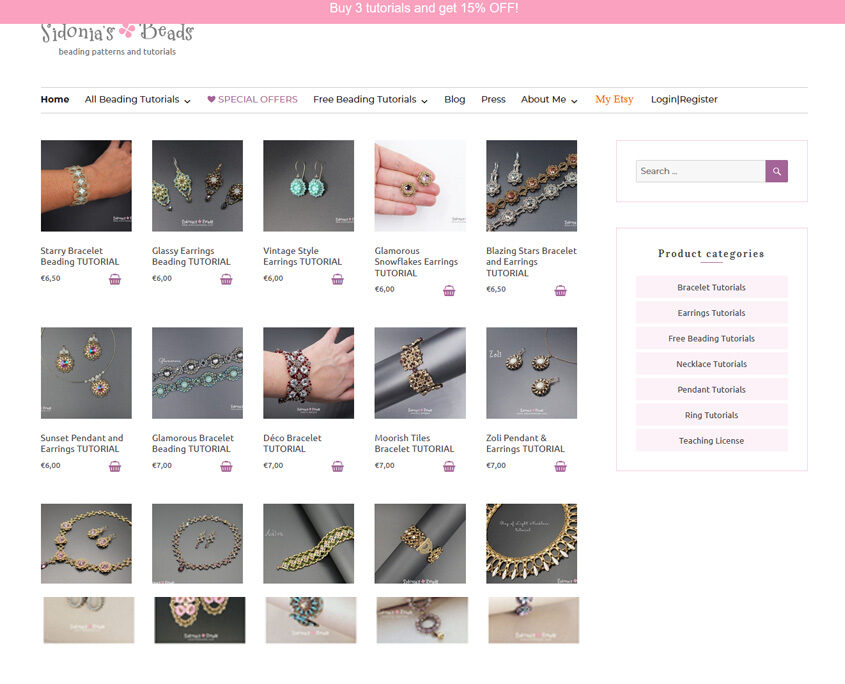Open the My Etsy link
Viewport: 845px width, 684px height.
click(x=614, y=100)
